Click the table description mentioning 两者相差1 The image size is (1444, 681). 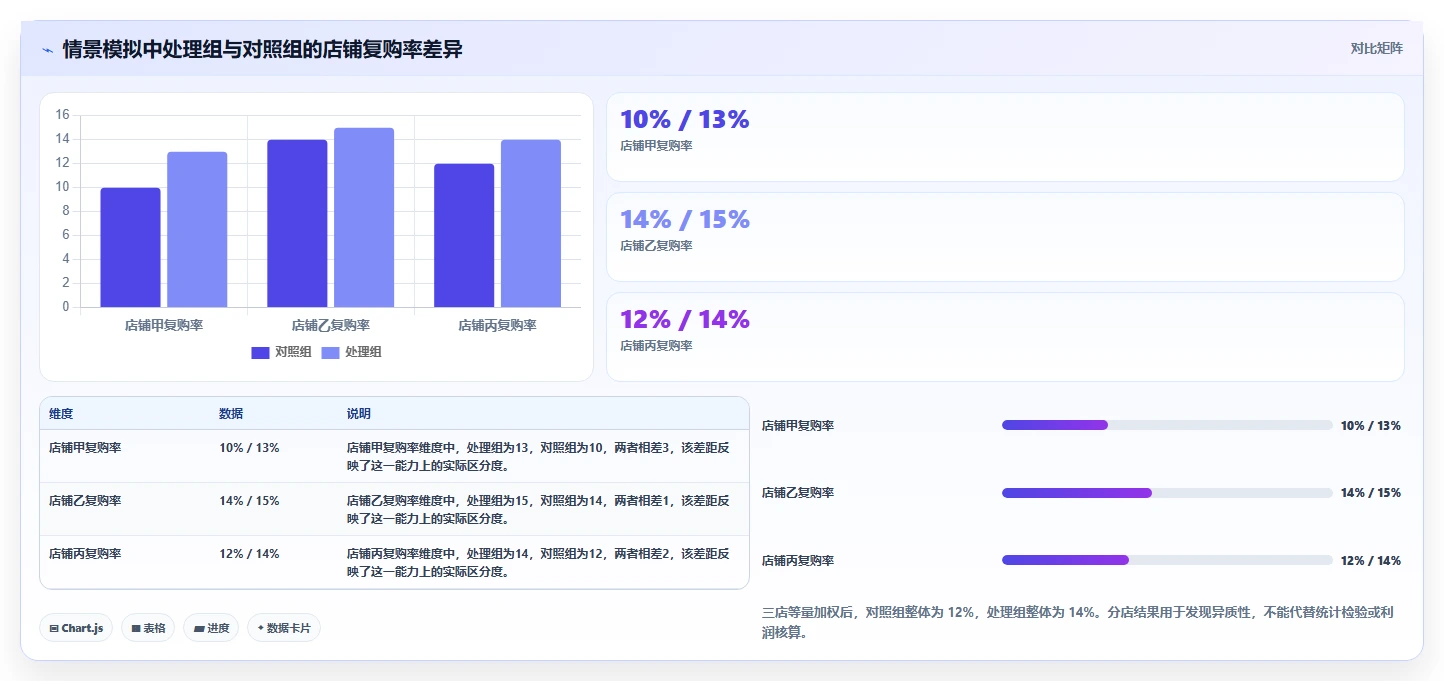(x=538, y=510)
